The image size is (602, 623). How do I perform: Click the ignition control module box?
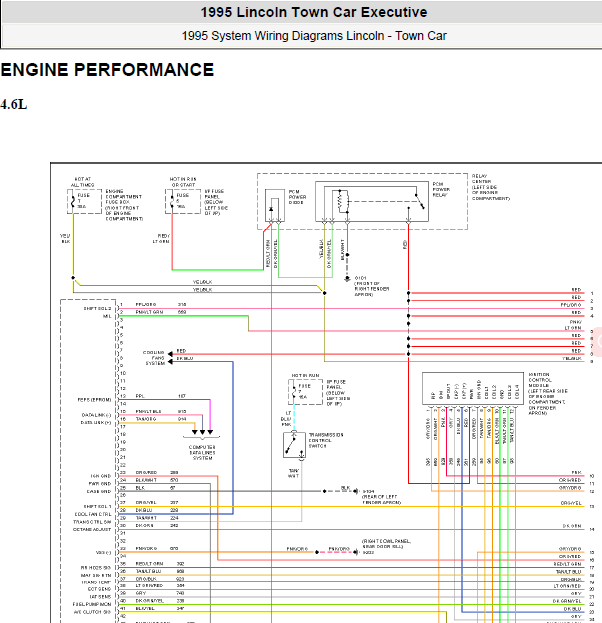click(472, 389)
